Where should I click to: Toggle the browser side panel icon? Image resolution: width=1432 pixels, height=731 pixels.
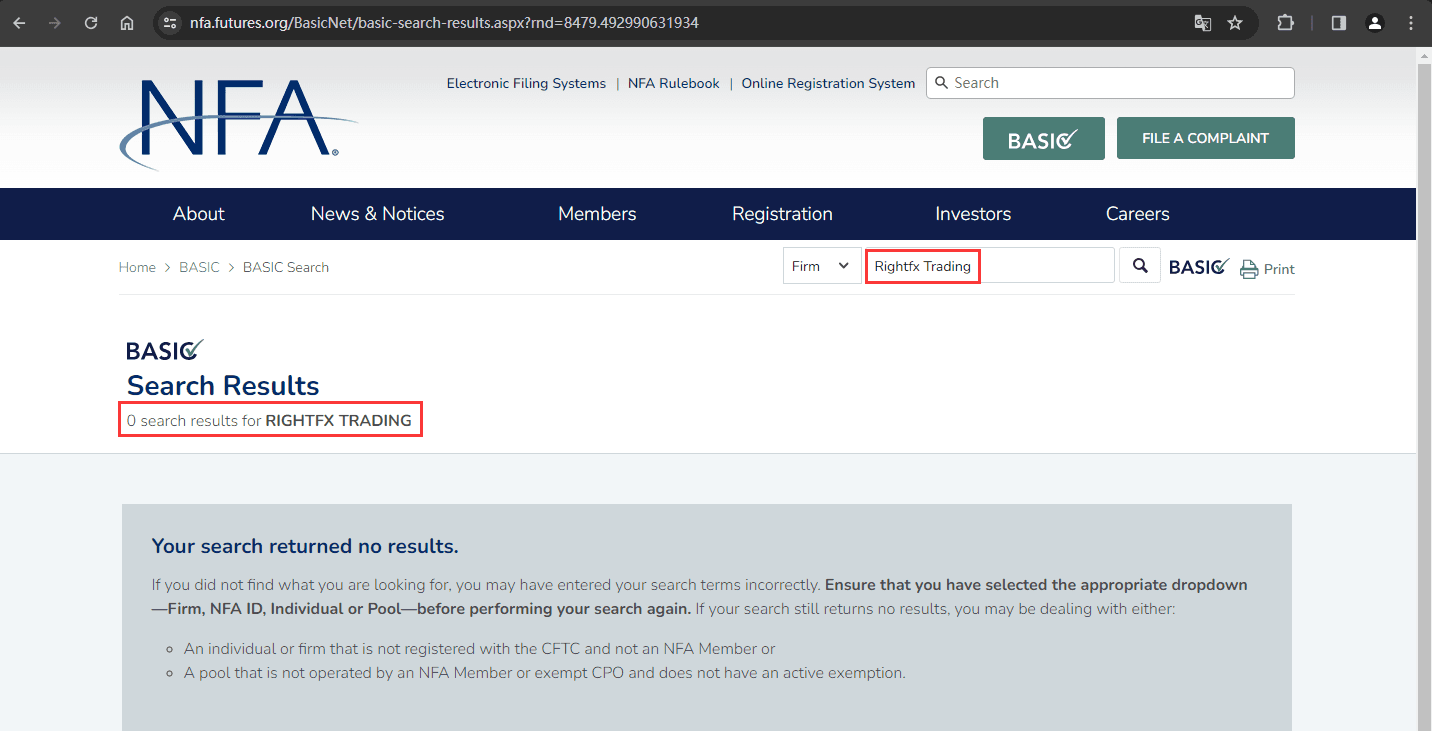point(1339,23)
